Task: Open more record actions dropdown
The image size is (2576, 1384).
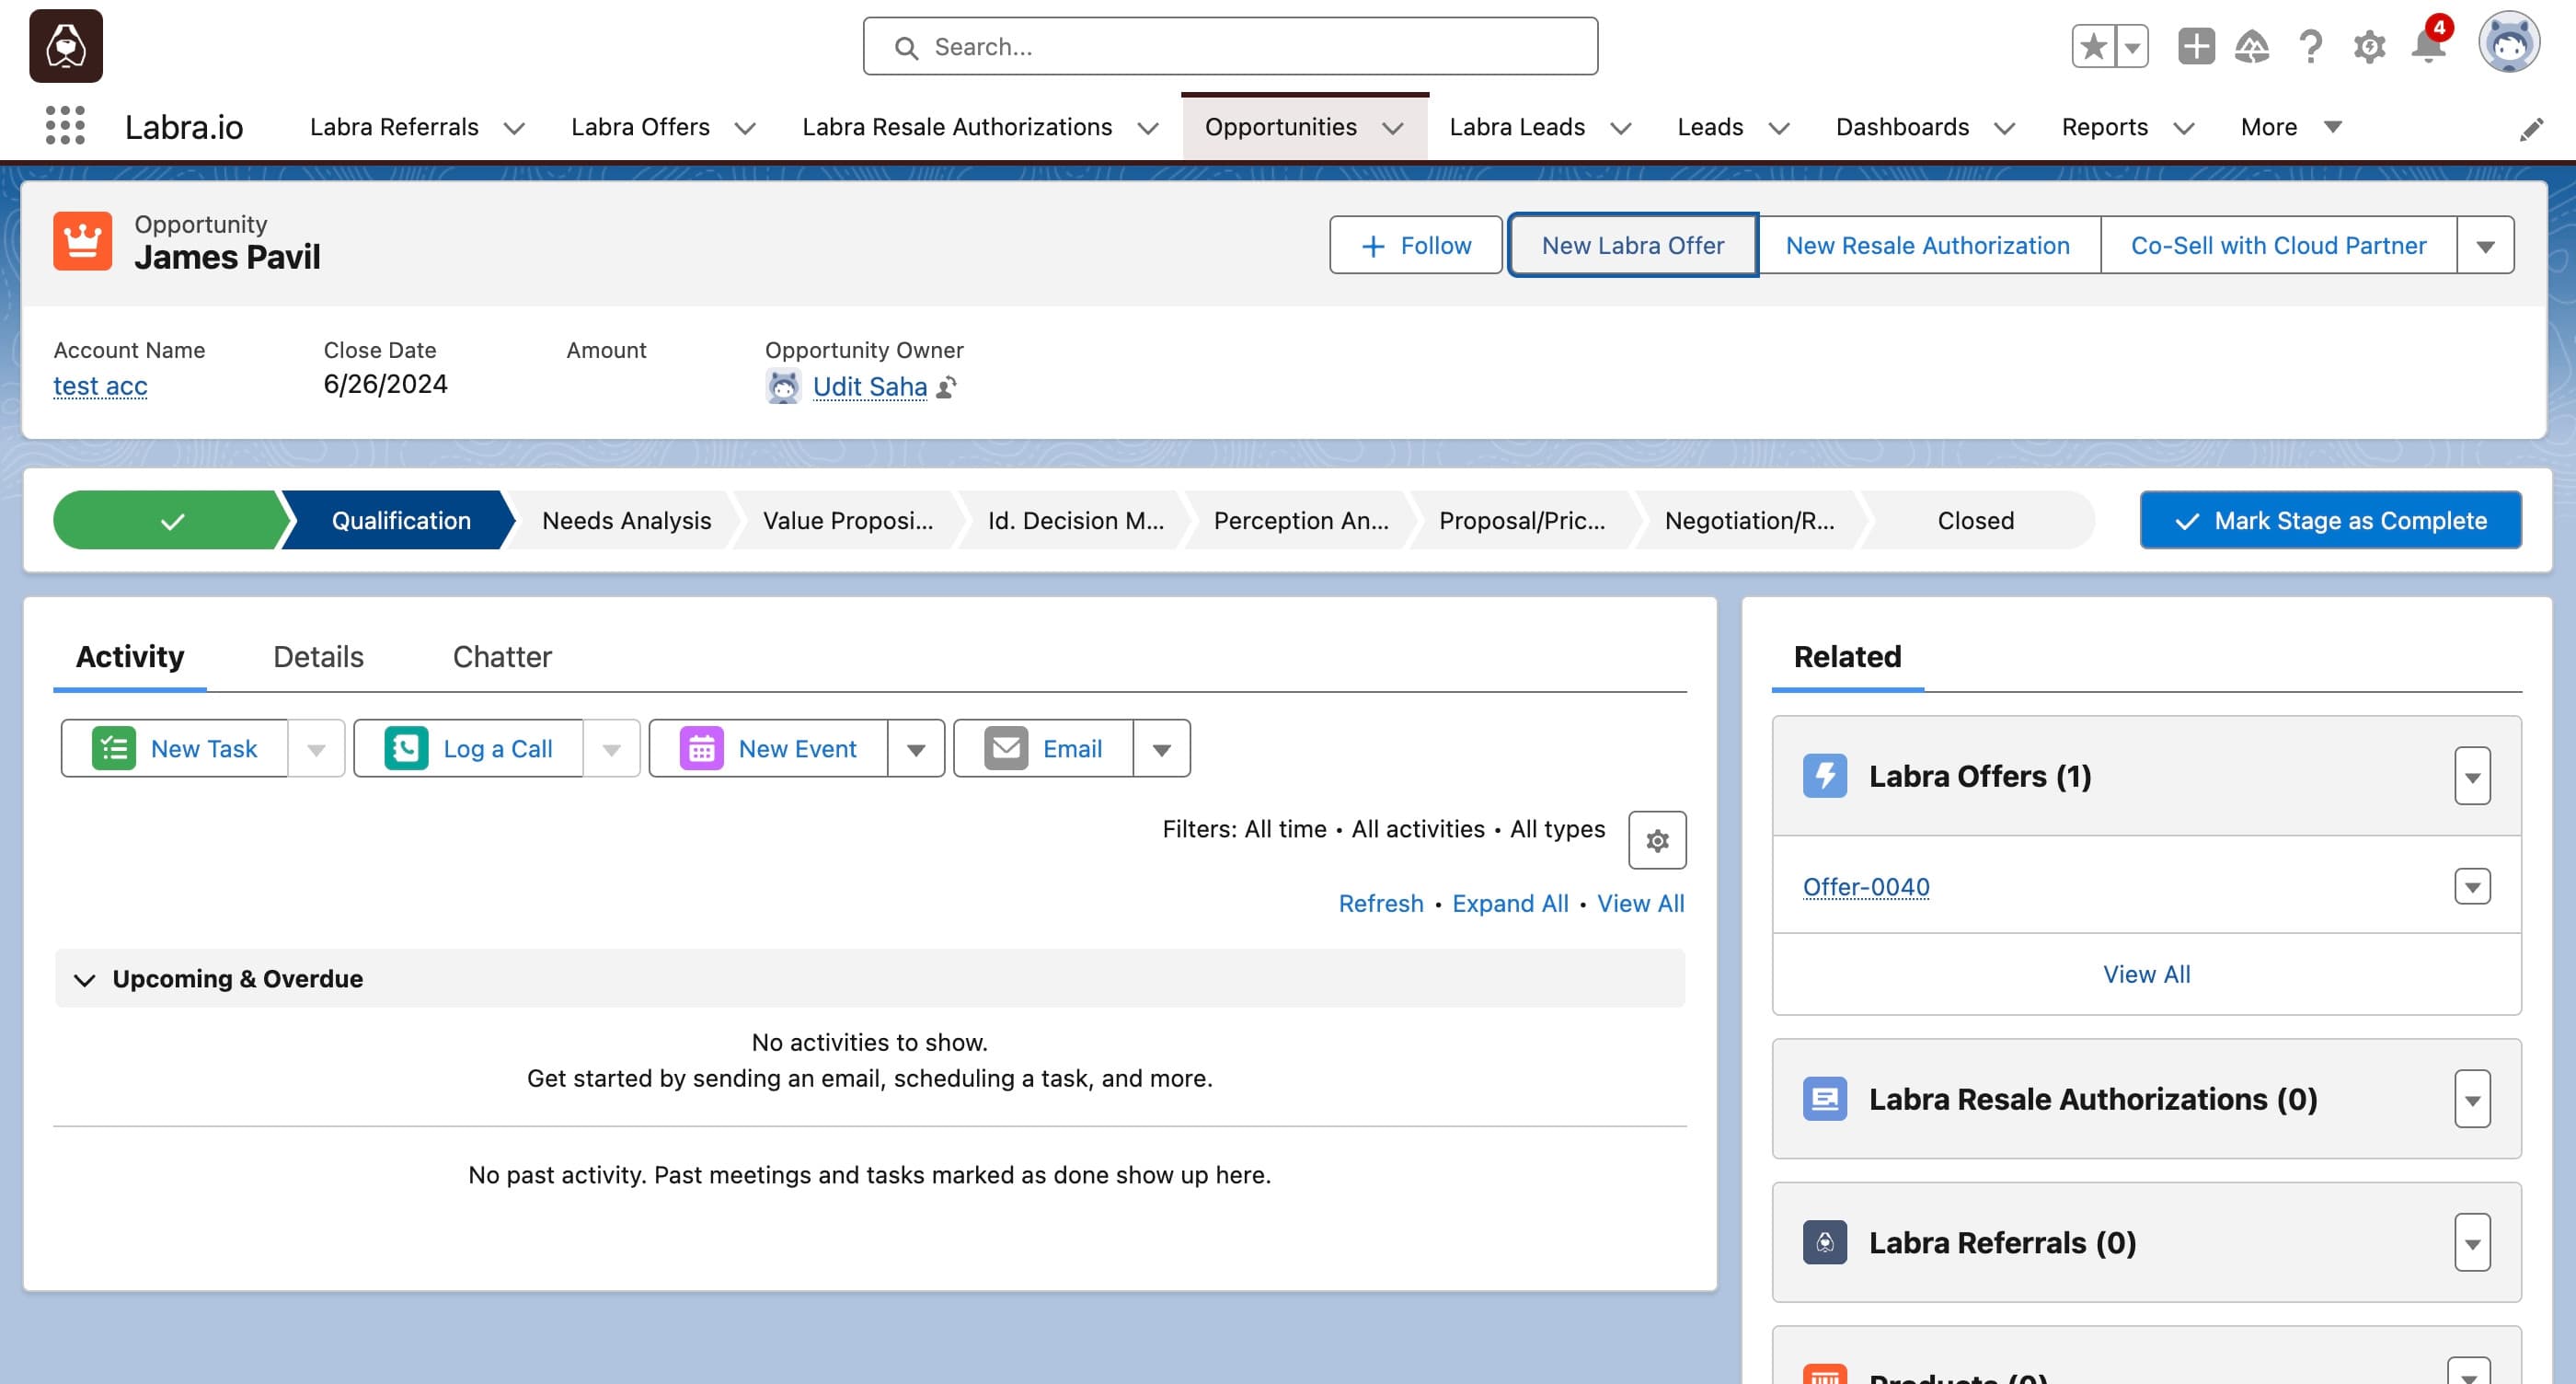Action: (2485, 246)
